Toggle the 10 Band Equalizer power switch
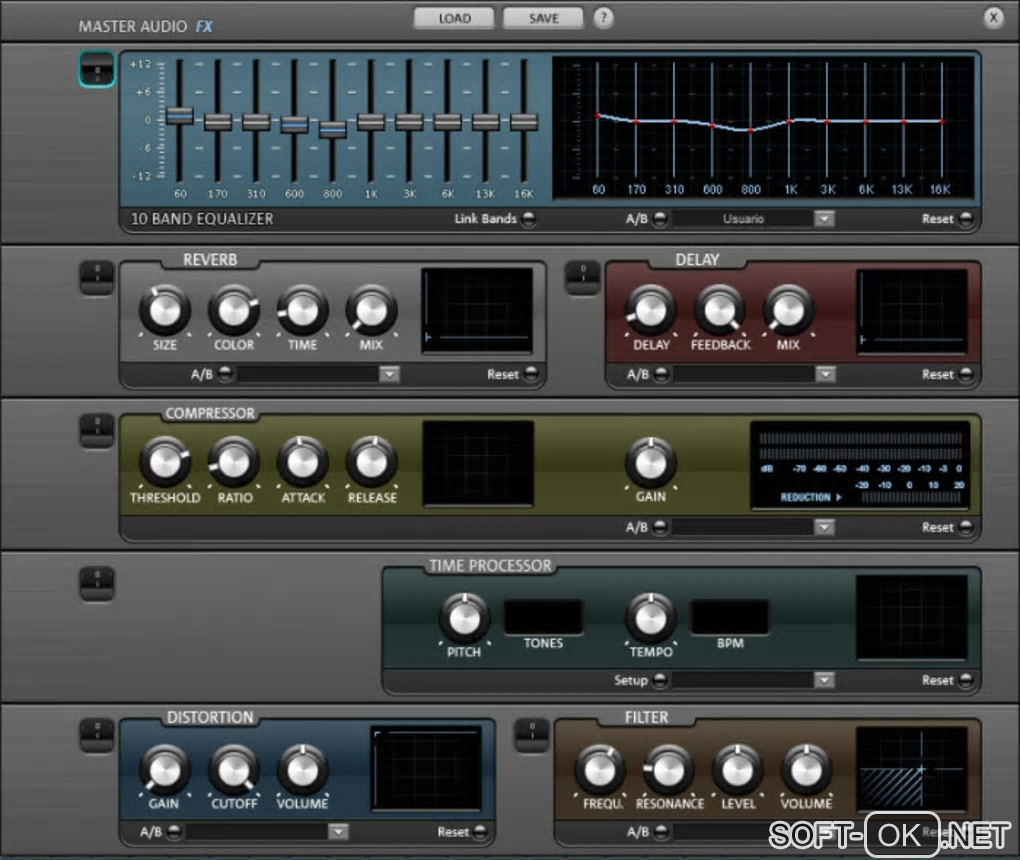This screenshot has width=1020, height=860. click(x=97, y=69)
